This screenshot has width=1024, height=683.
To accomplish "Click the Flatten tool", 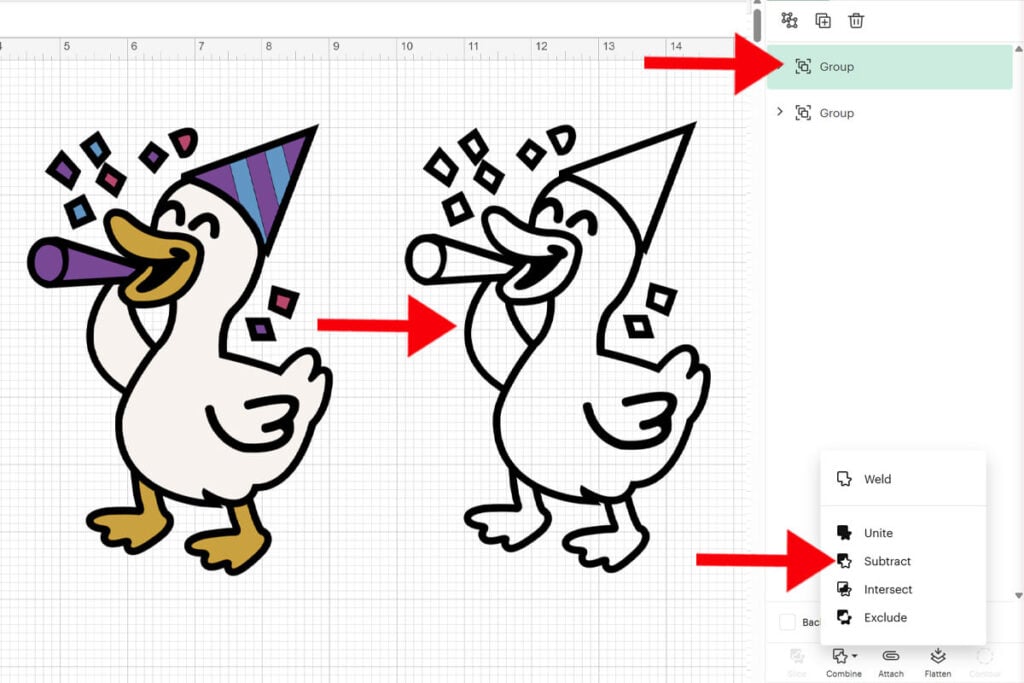I will click(x=938, y=662).
